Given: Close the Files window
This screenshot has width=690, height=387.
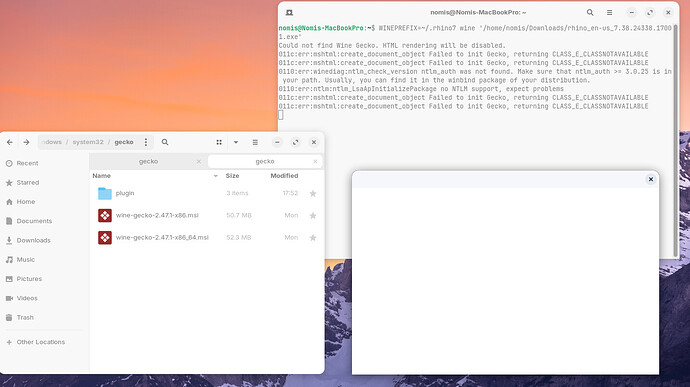Looking at the screenshot, I should click(314, 142).
